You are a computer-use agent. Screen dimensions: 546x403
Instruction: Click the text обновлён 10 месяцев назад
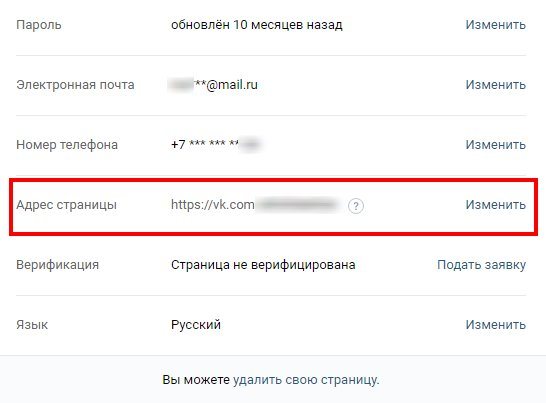tap(257, 25)
